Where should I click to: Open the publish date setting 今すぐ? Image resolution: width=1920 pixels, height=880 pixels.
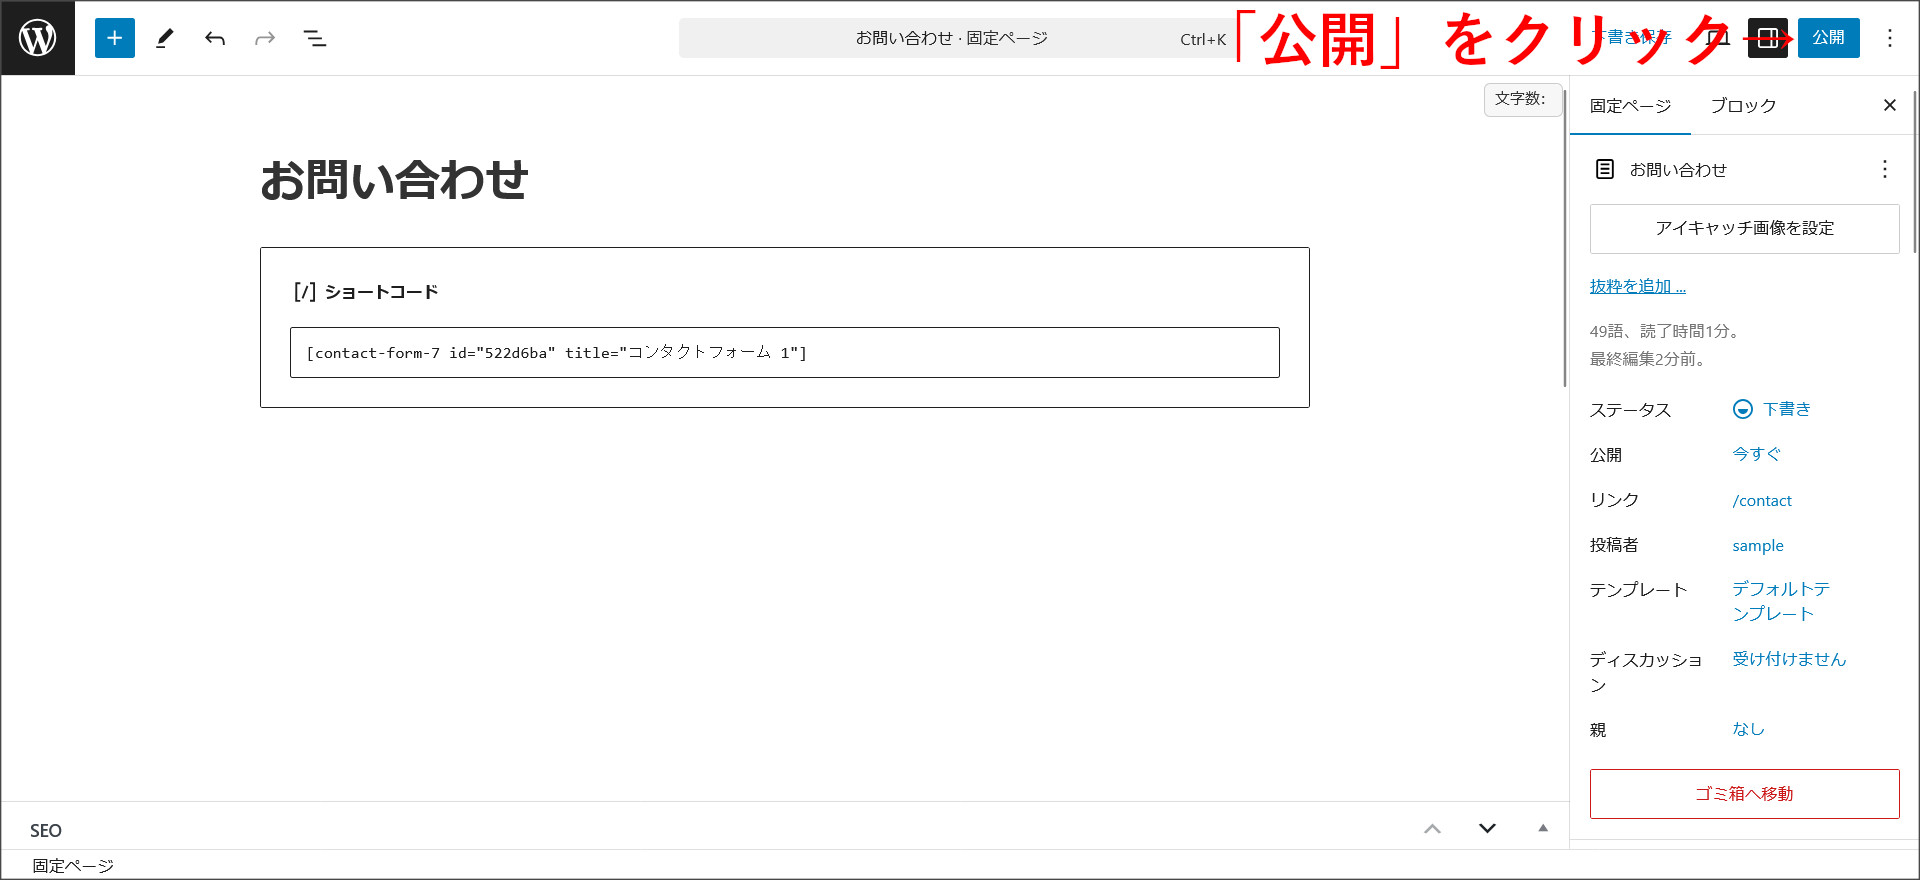(x=1756, y=454)
